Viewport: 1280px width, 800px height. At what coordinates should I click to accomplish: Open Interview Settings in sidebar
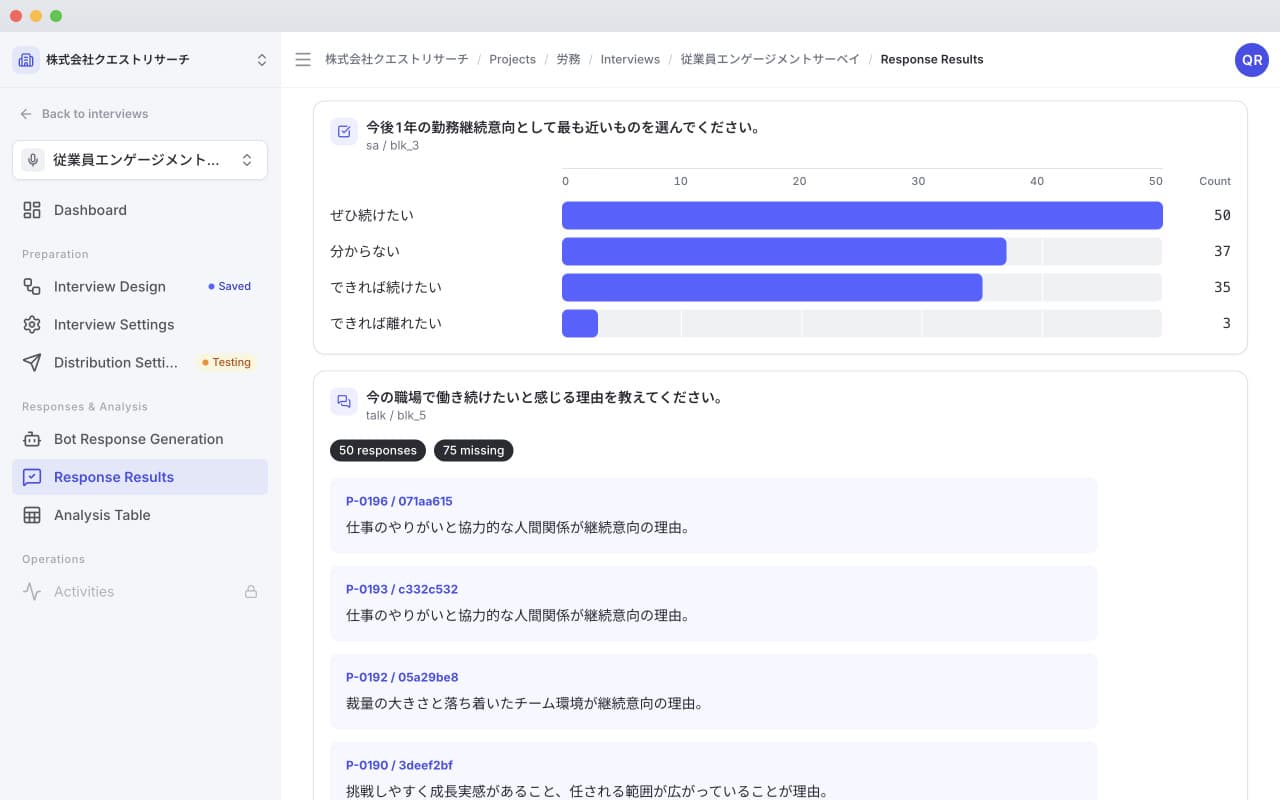point(140,324)
